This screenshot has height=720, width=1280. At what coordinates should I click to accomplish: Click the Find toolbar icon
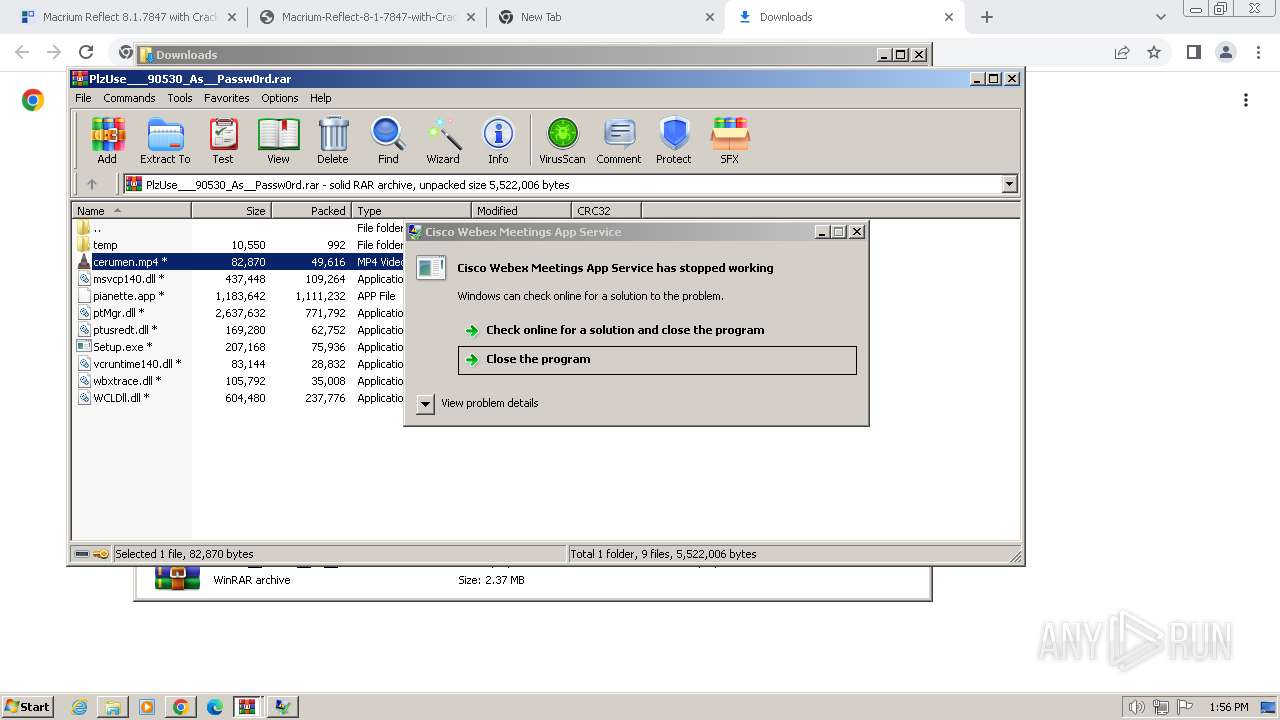(x=388, y=140)
